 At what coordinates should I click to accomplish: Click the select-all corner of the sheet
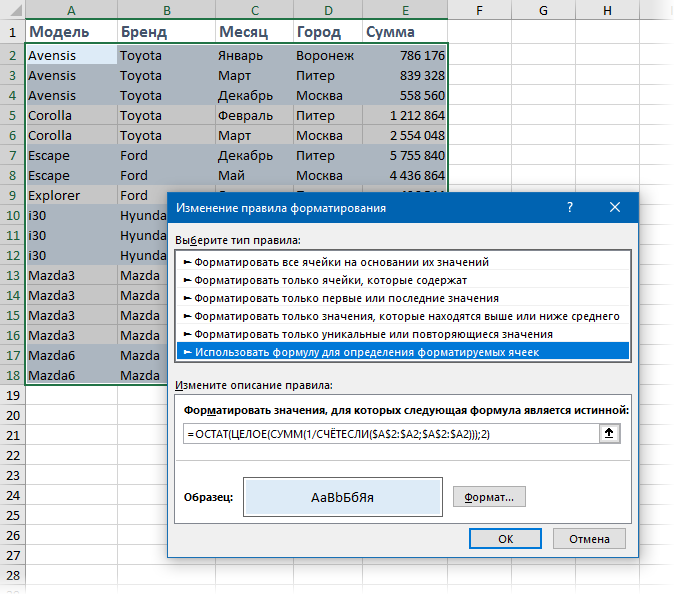[13, 9]
